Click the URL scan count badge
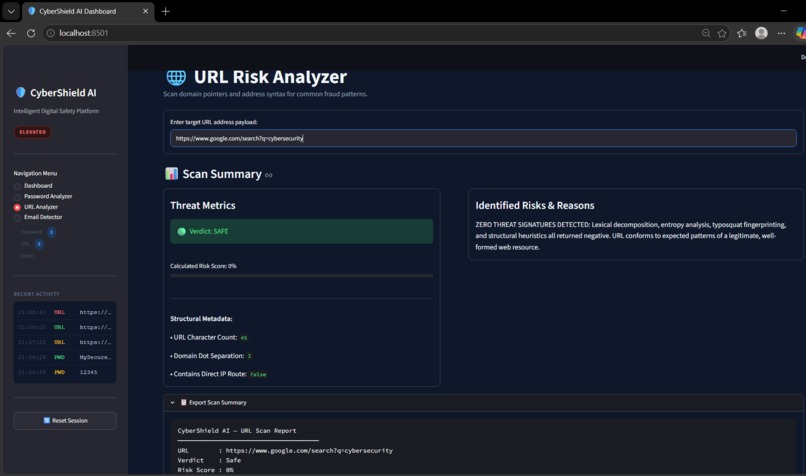The height and width of the screenshot is (476, 806). (x=39, y=244)
